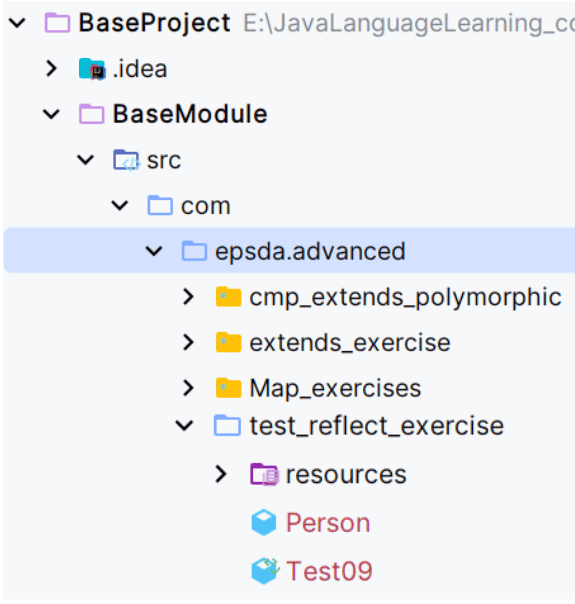Click the Person class icon
575x604 pixels.
pos(264,523)
